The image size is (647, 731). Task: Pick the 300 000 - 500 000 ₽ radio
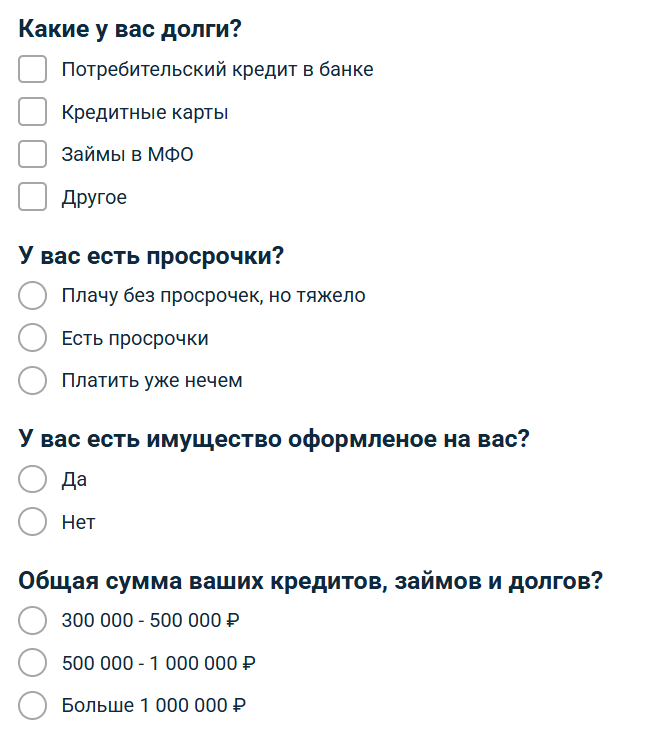[x=32, y=621]
